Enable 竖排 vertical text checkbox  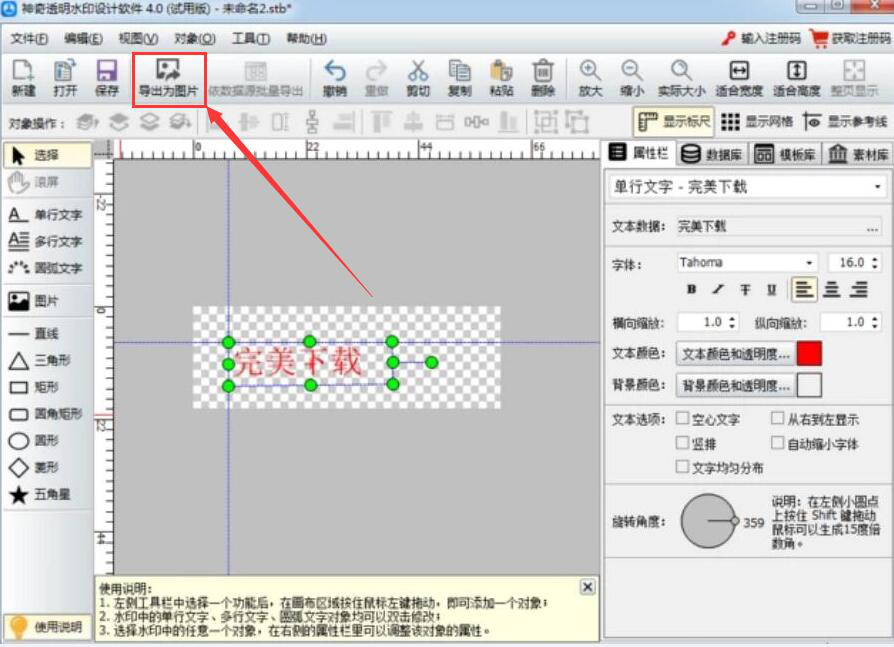[x=682, y=443]
